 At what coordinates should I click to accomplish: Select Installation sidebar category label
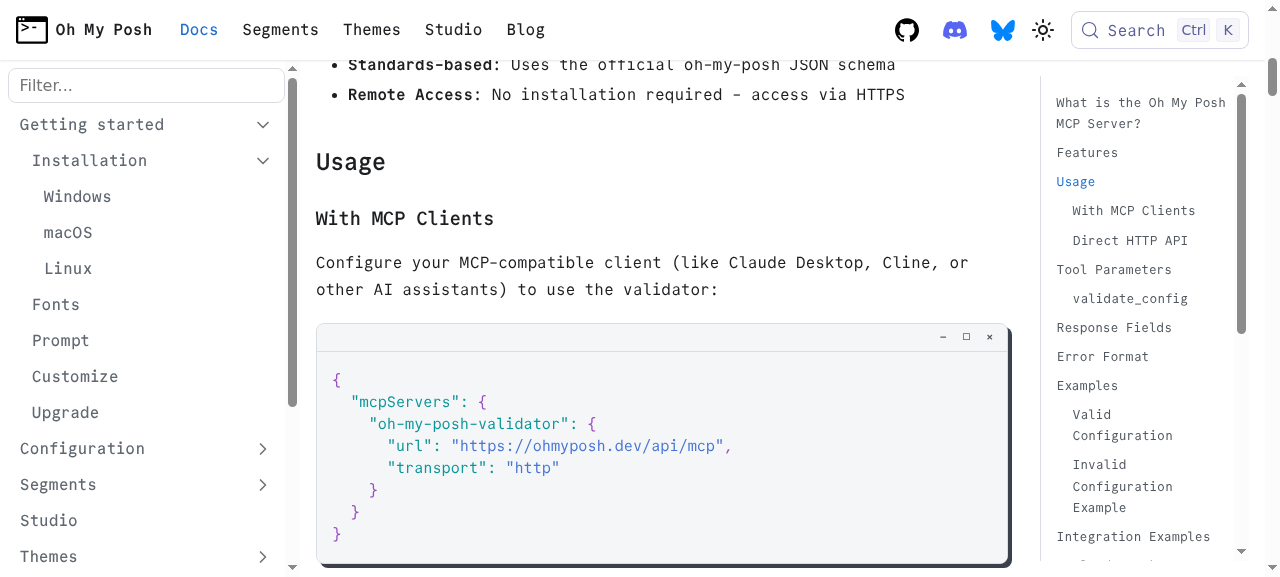click(x=89, y=161)
